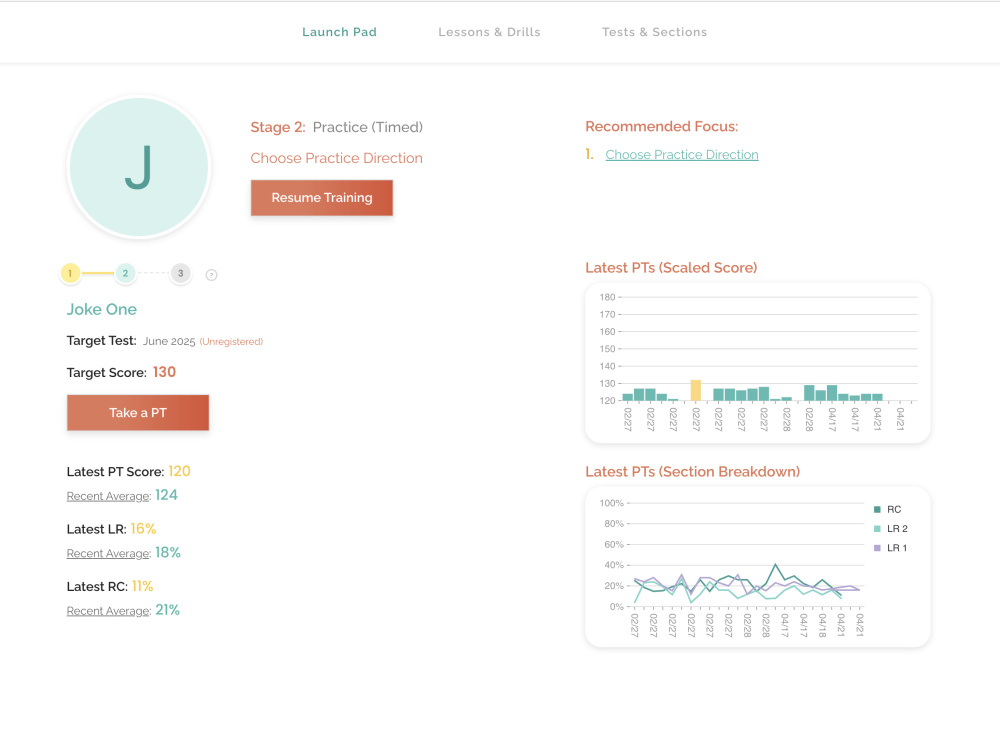Open the Launch Pad tab
This screenshot has height=750, width=1000.
coord(339,32)
